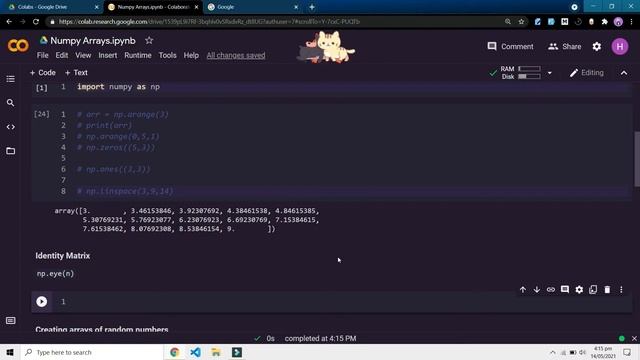Open the account avatar menu

[x=620, y=47]
